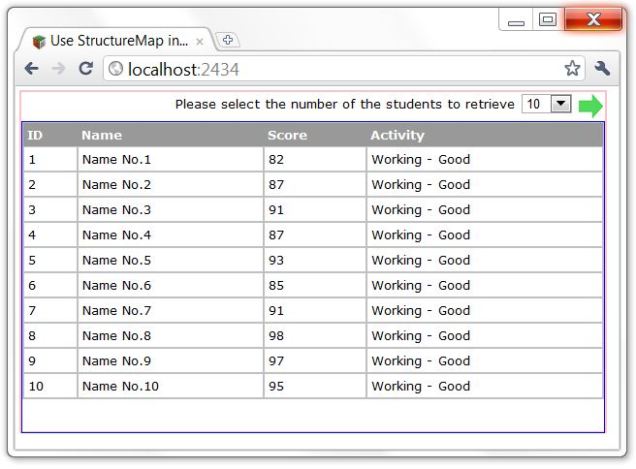This screenshot has height=469, width=636.
Task: Select cell 'Name No.5'
Action: pos(170,260)
